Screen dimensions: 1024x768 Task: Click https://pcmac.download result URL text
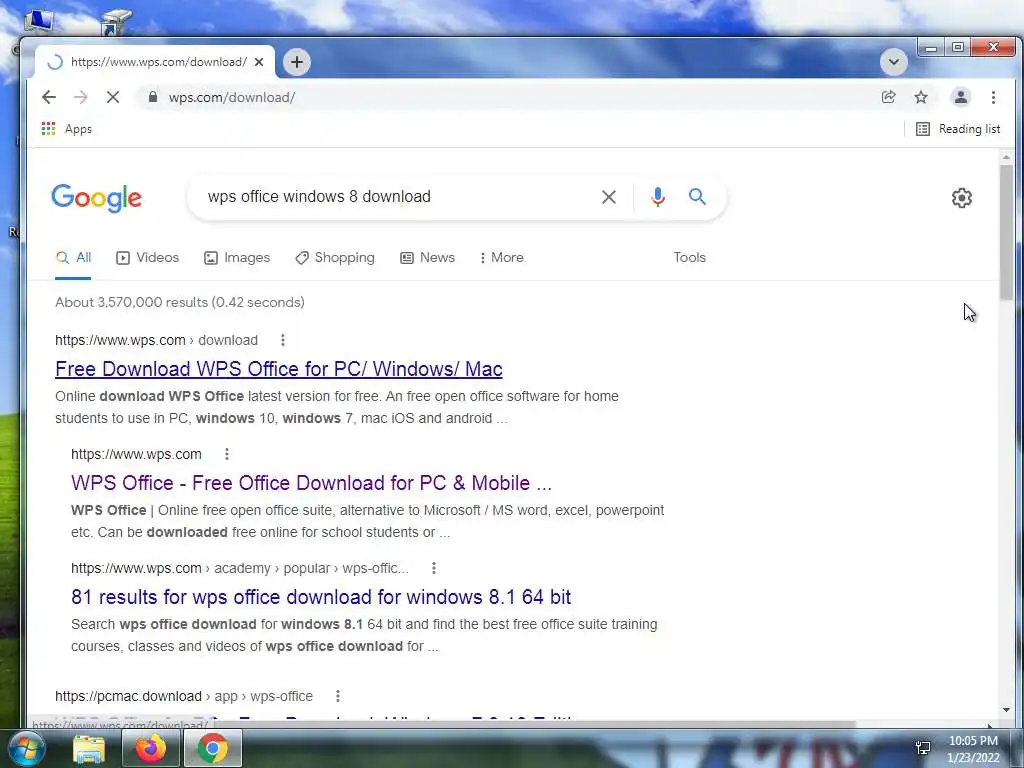pyautogui.click(x=184, y=696)
